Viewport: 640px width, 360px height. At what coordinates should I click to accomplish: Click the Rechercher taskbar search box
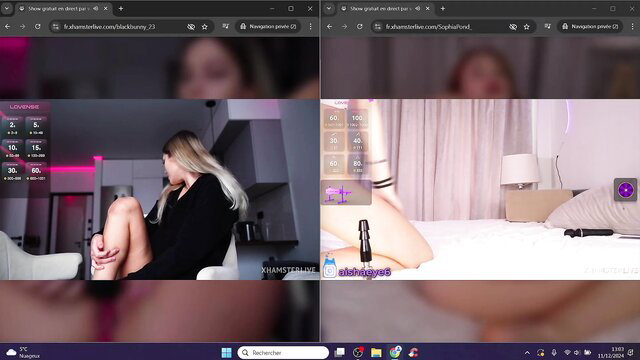tap(283, 352)
